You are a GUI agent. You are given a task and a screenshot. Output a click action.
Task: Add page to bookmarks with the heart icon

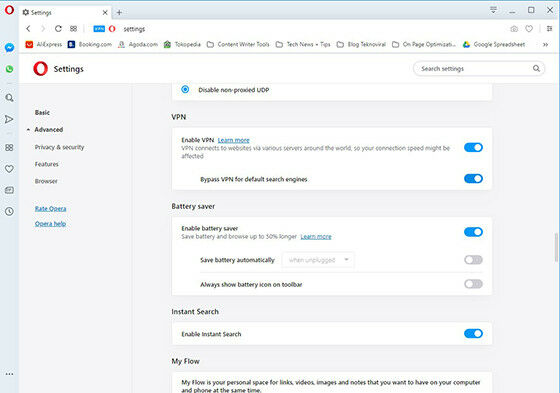tap(529, 29)
